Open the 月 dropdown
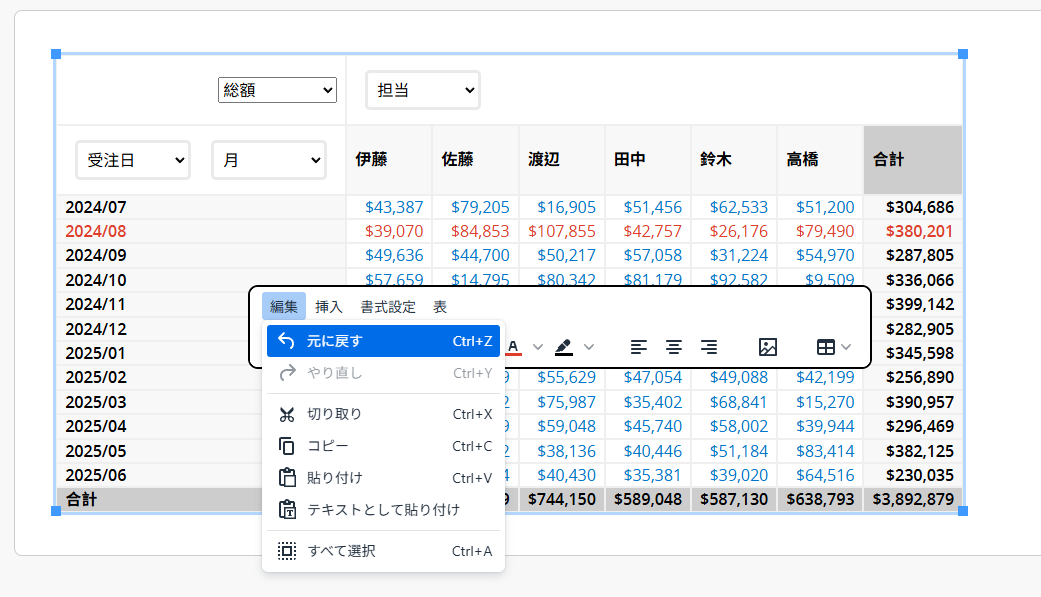 point(269,160)
